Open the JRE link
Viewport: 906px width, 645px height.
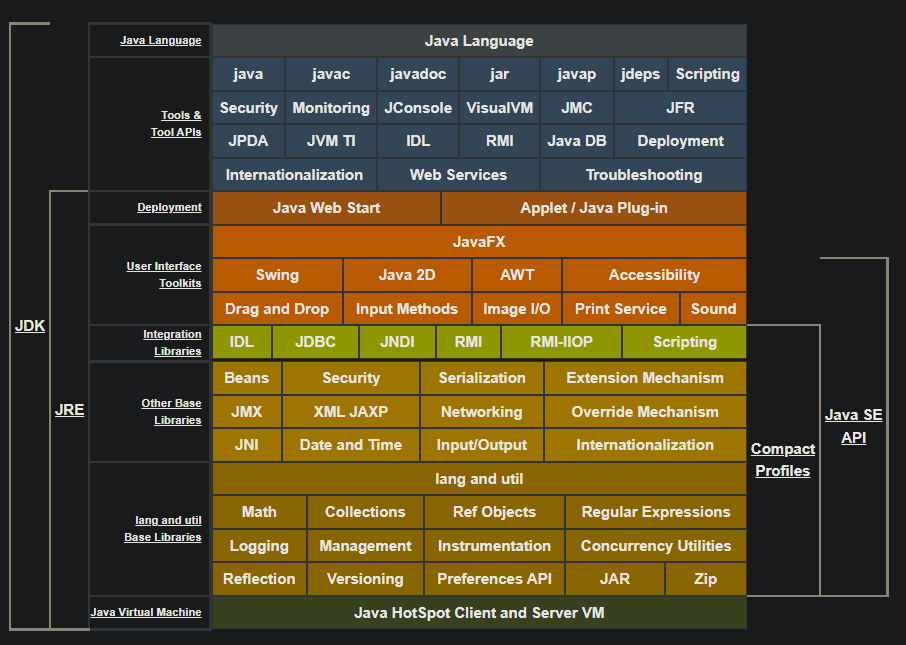(69, 410)
